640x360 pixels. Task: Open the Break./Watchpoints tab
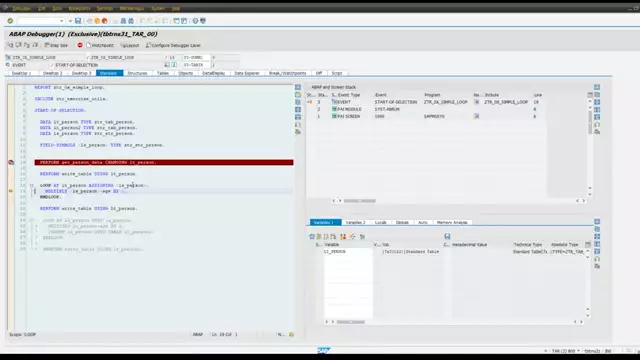(288, 73)
